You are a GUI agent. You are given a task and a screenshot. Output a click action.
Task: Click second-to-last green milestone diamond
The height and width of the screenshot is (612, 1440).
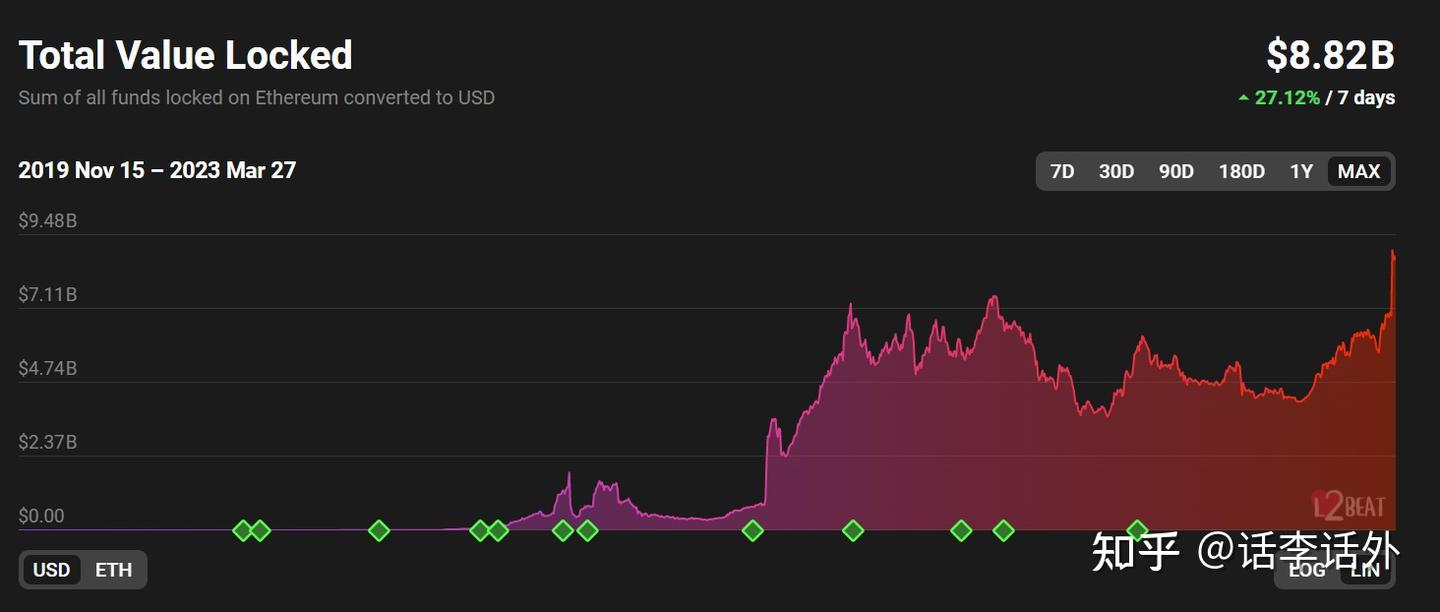point(1003,530)
